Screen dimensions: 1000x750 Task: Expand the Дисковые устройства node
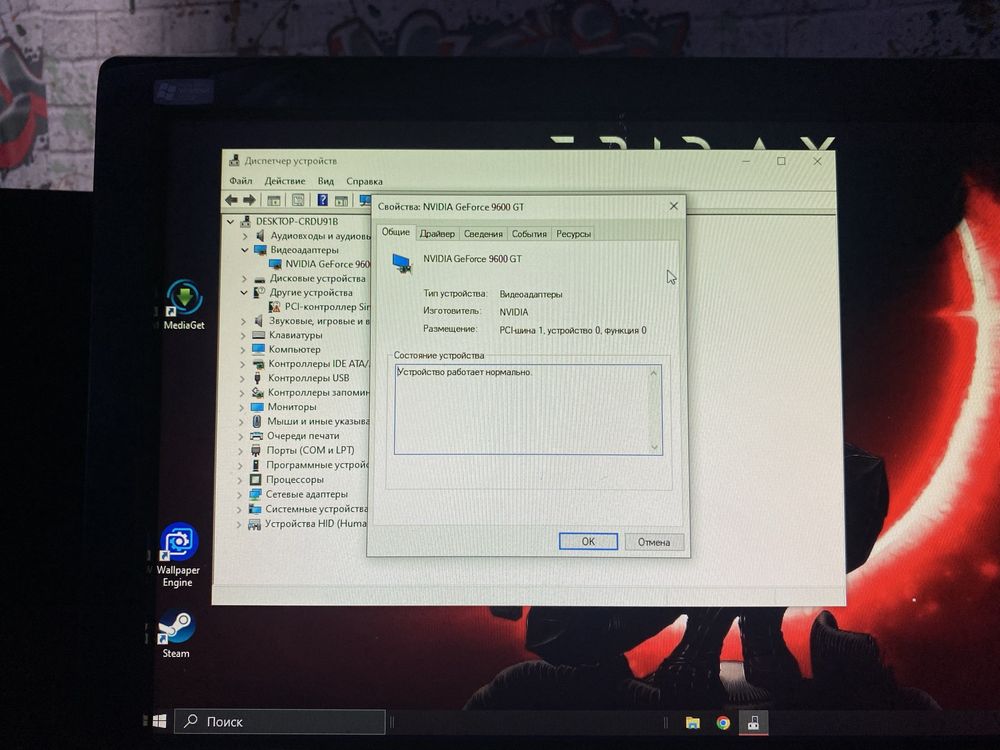pyautogui.click(x=244, y=279)
